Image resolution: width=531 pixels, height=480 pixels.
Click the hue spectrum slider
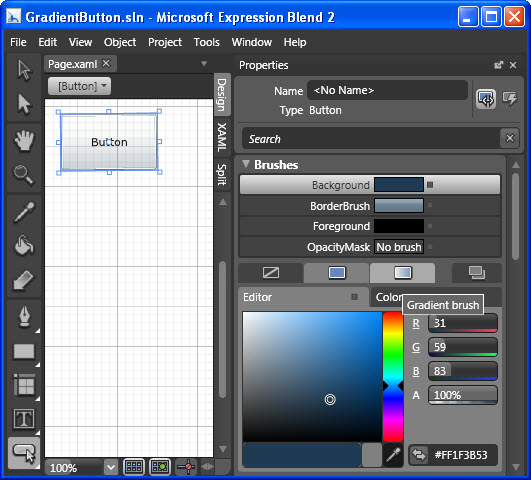[x=393, y=377]
